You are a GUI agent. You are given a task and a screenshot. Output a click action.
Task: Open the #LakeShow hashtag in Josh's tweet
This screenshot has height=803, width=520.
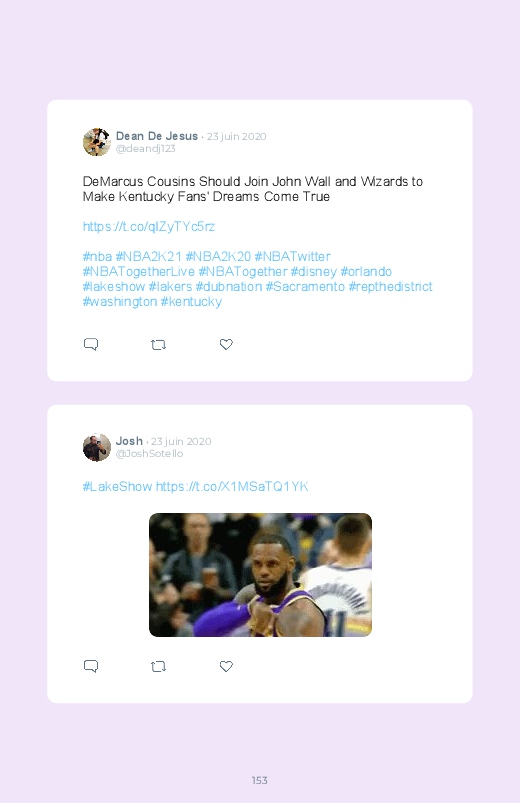coord(117,487)
